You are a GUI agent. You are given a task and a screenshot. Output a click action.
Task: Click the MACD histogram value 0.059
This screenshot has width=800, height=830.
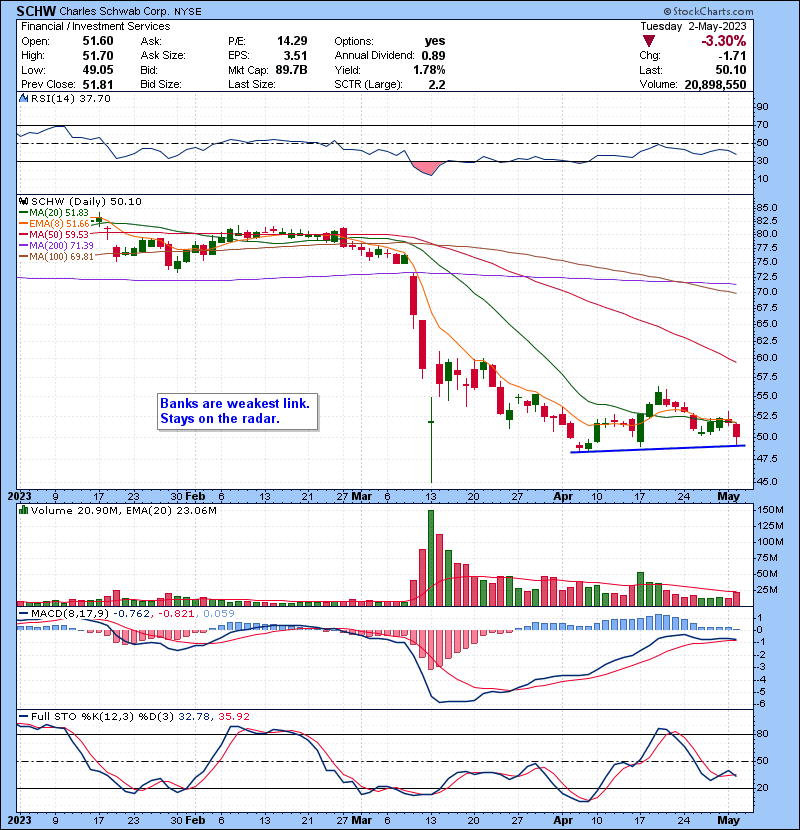click(219, 614)
